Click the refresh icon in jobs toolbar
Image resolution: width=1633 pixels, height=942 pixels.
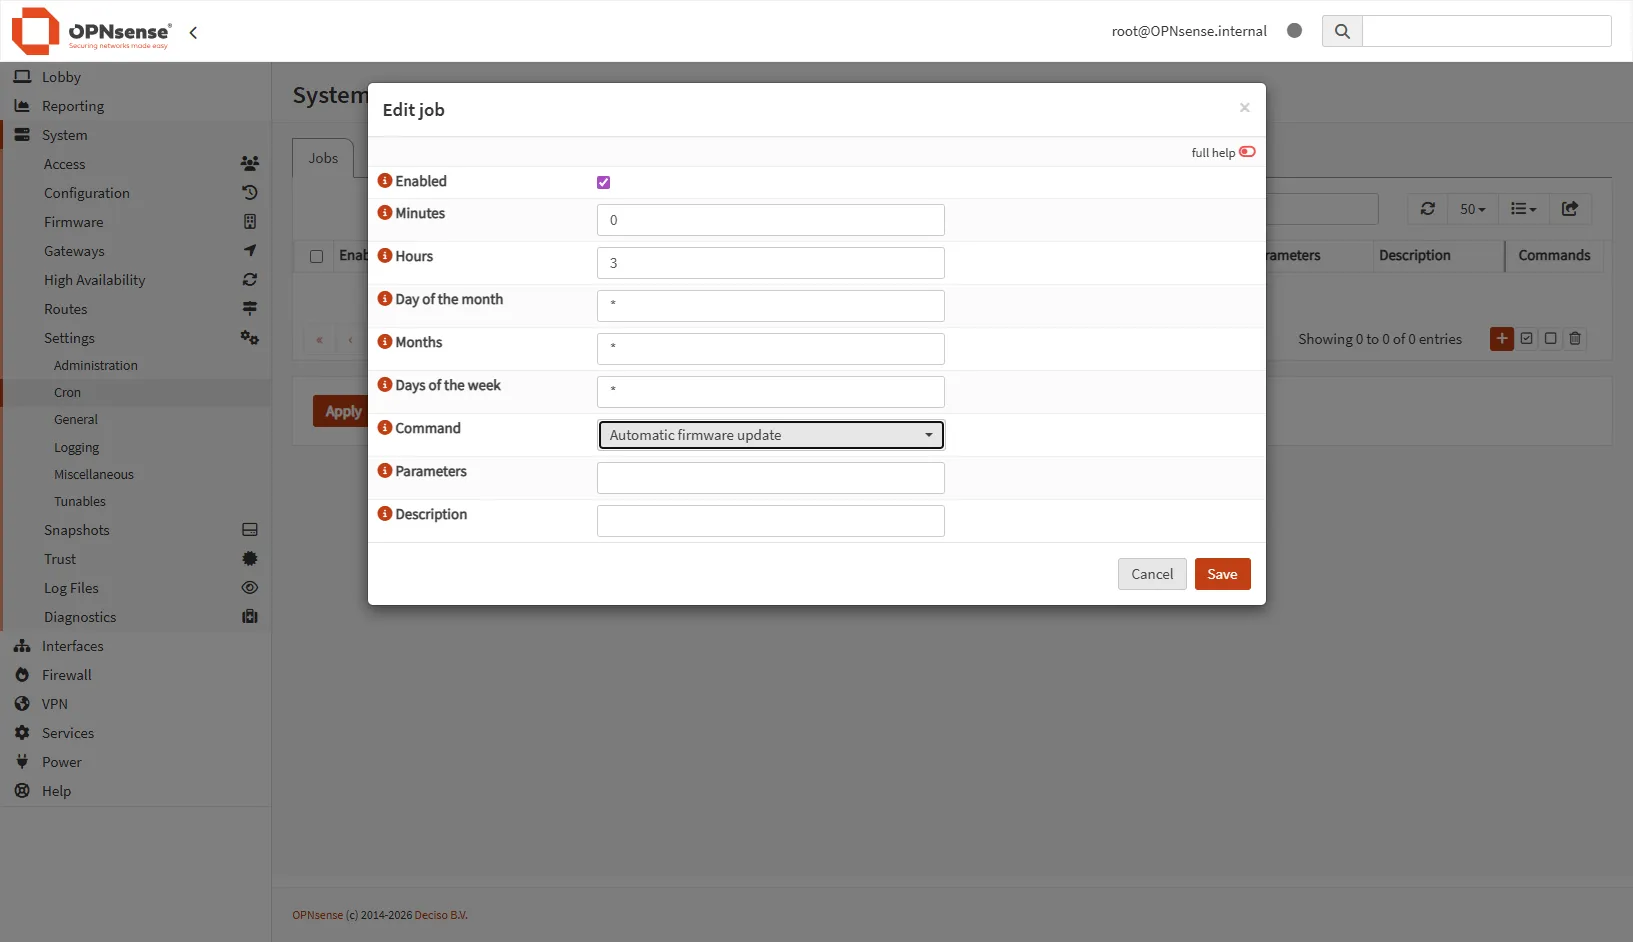[x=1427, y=209]
